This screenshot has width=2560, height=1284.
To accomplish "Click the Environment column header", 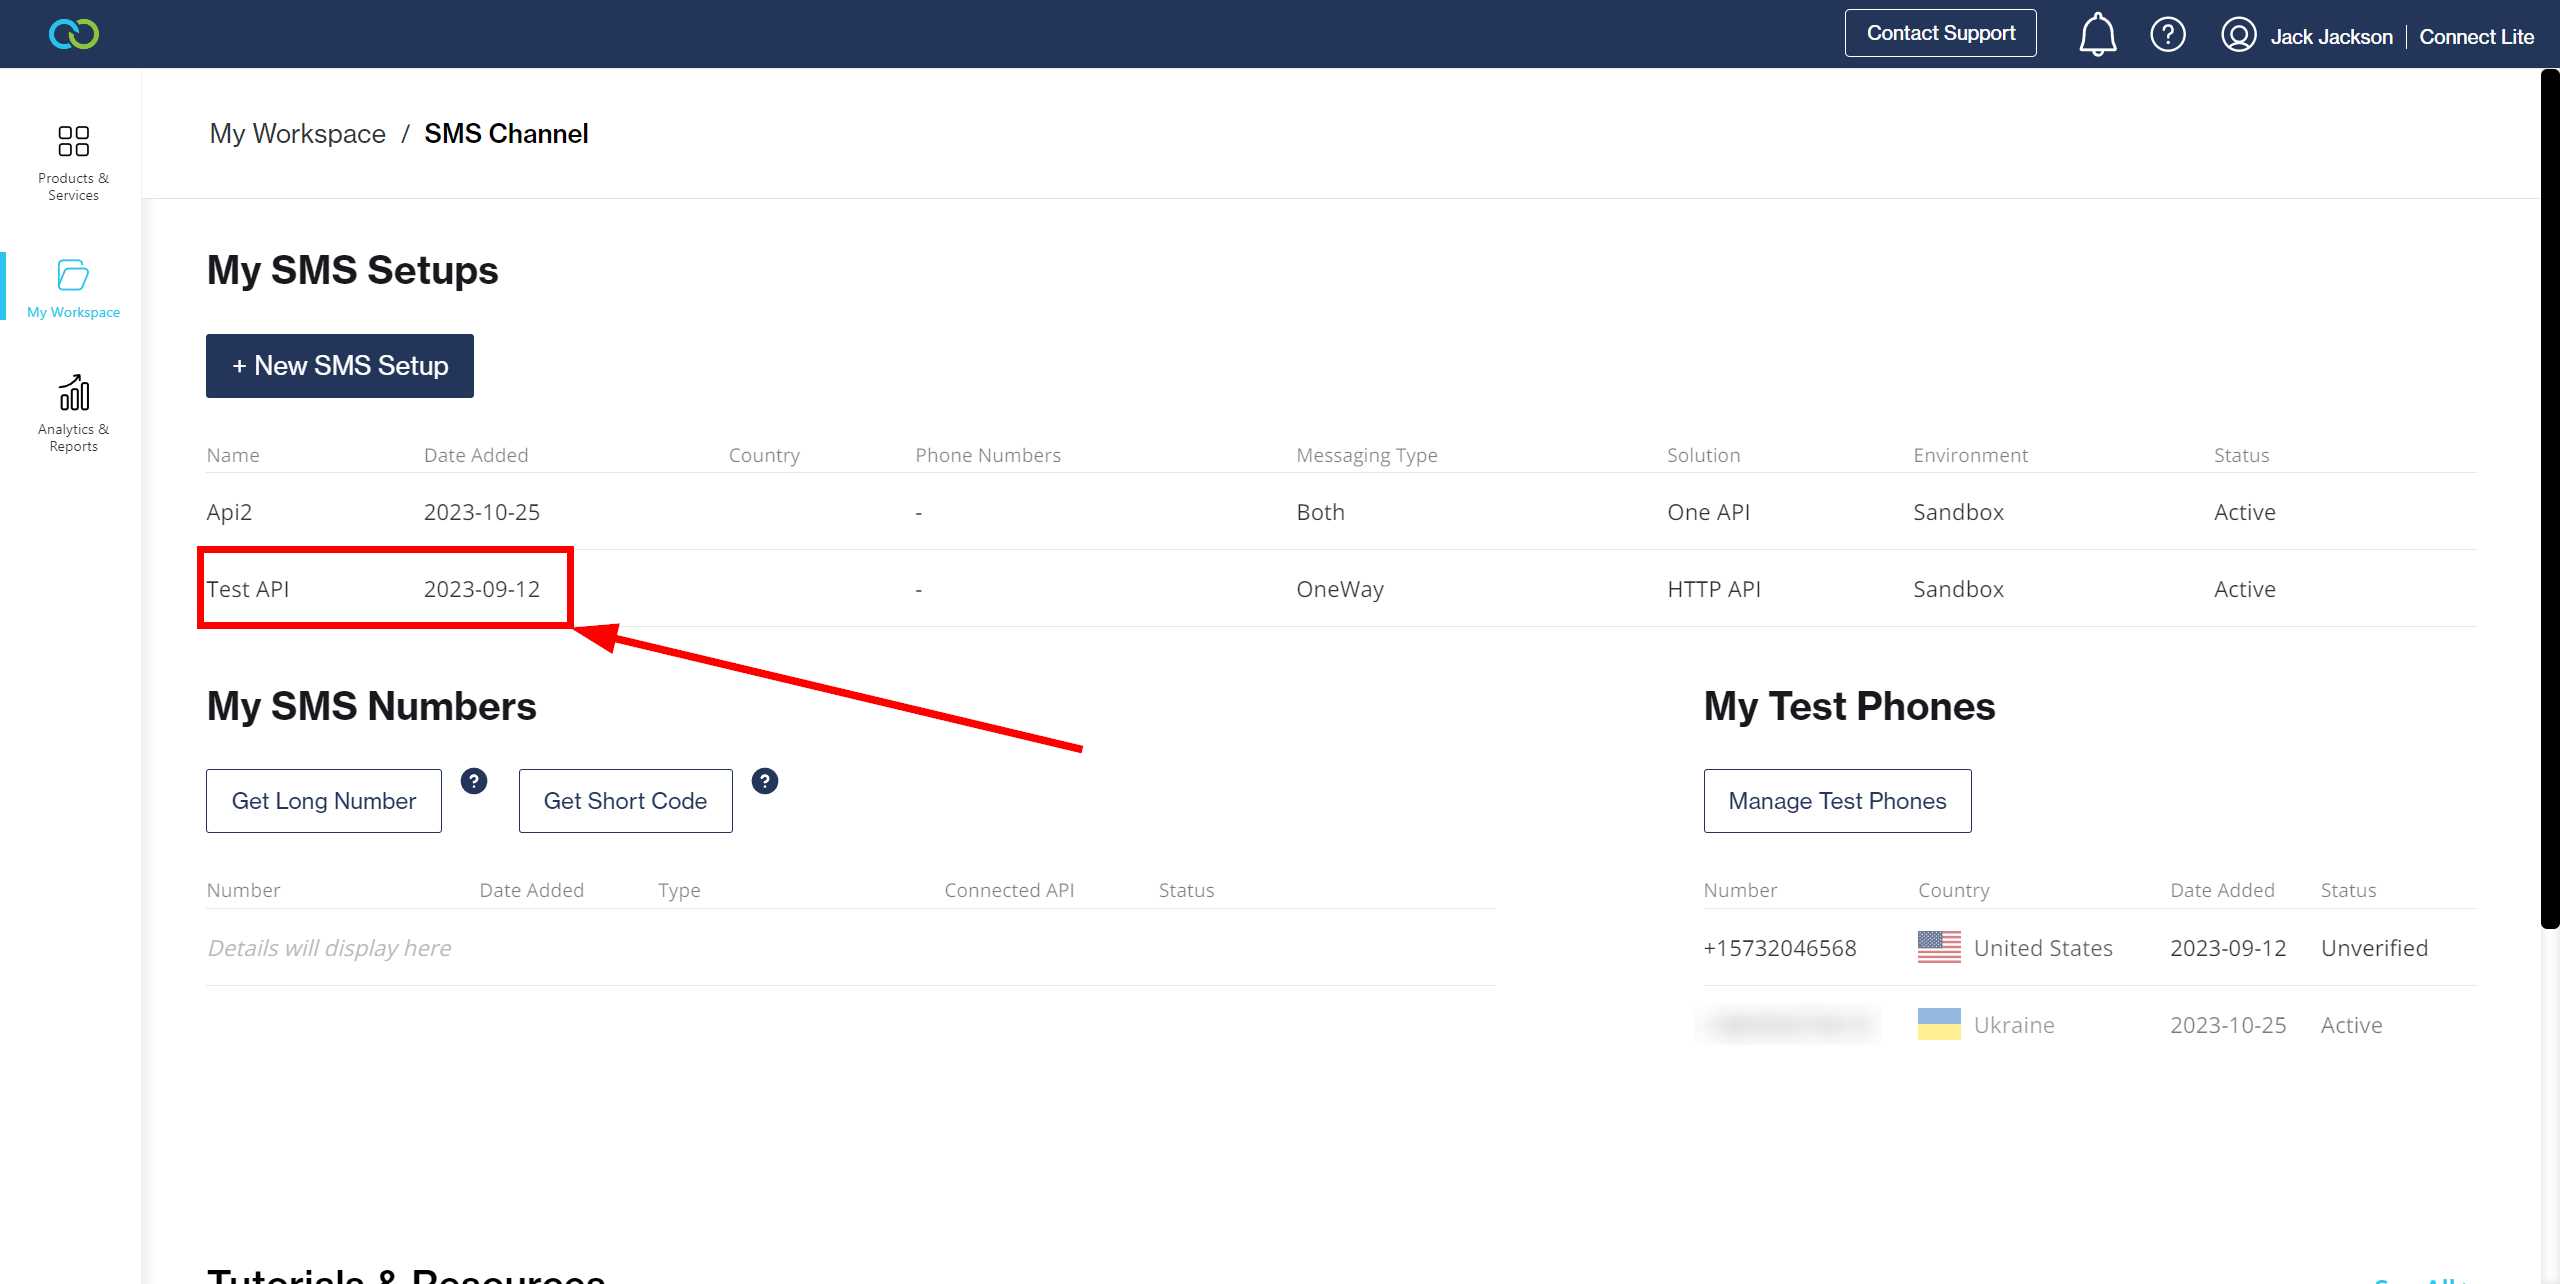I will [1970, 455].
